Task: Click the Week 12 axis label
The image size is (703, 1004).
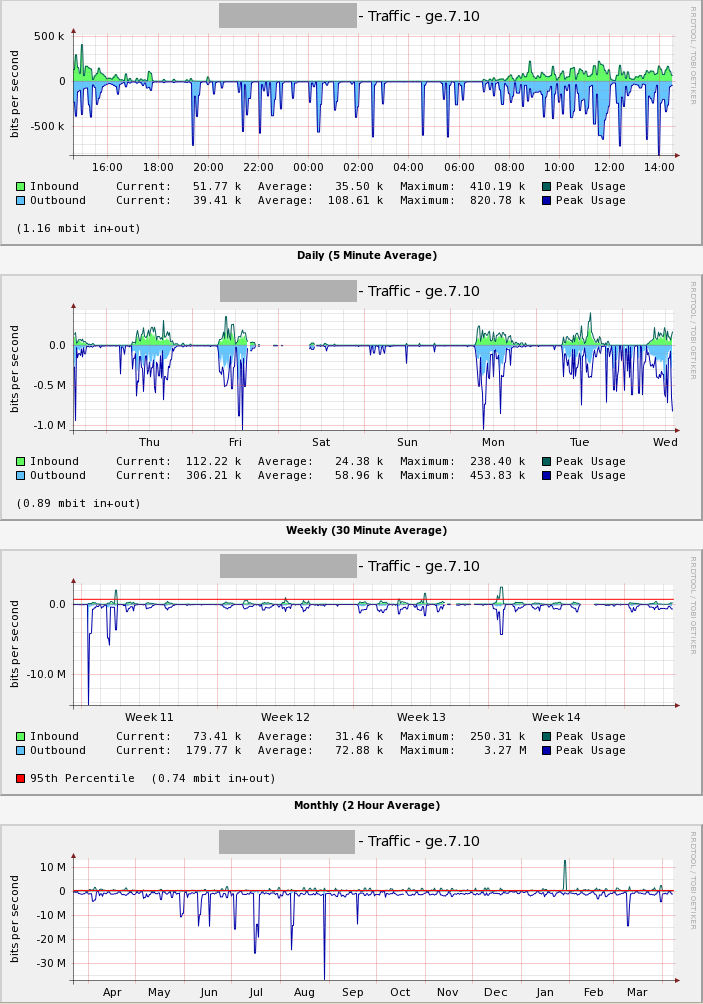Action: click(x=285, y=717)
